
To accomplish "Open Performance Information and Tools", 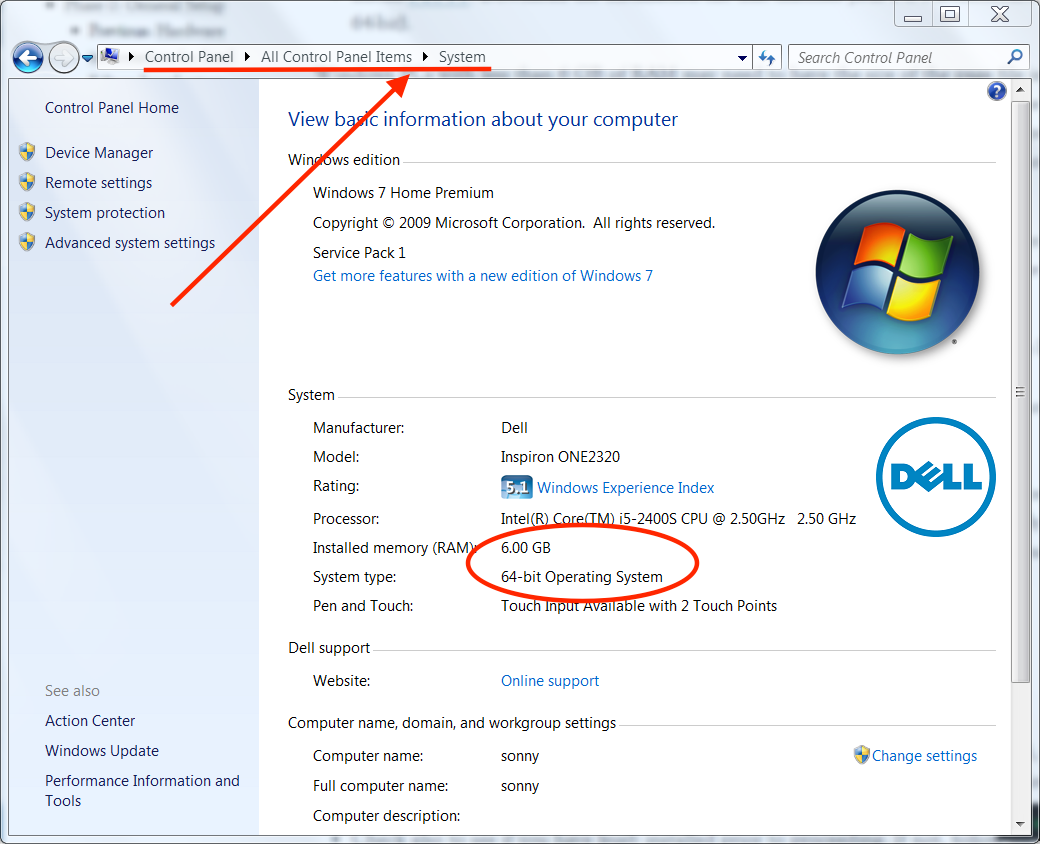I will coord(142,791).
